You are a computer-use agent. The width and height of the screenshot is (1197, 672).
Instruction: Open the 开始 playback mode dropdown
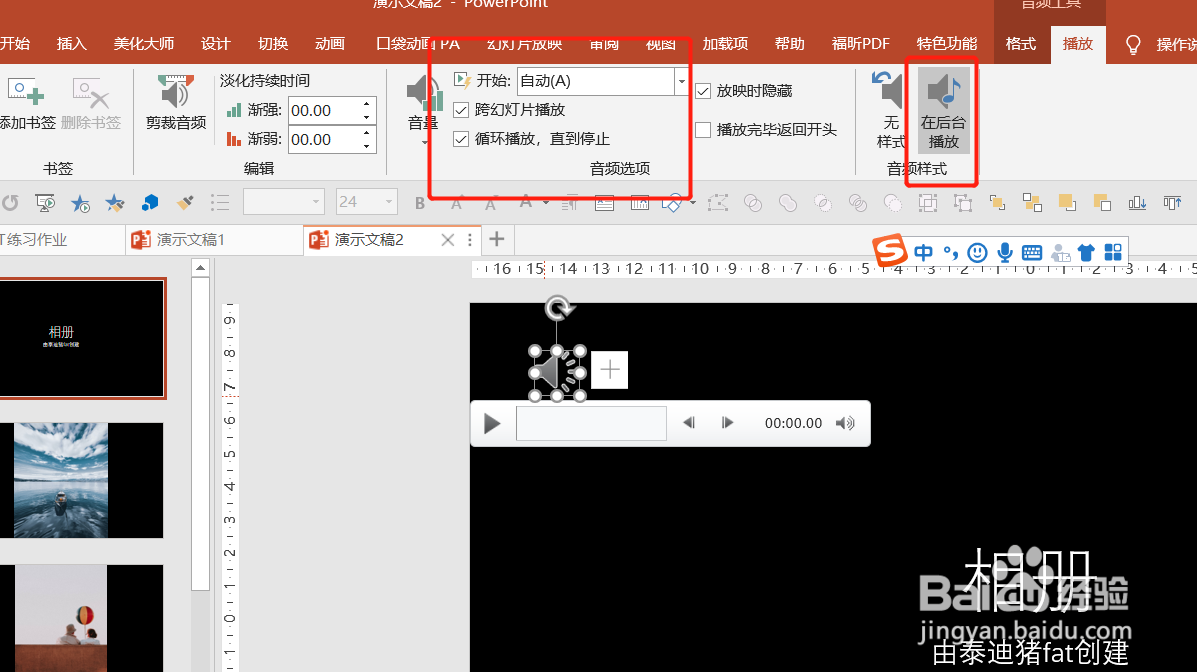(x=681, y=81)
